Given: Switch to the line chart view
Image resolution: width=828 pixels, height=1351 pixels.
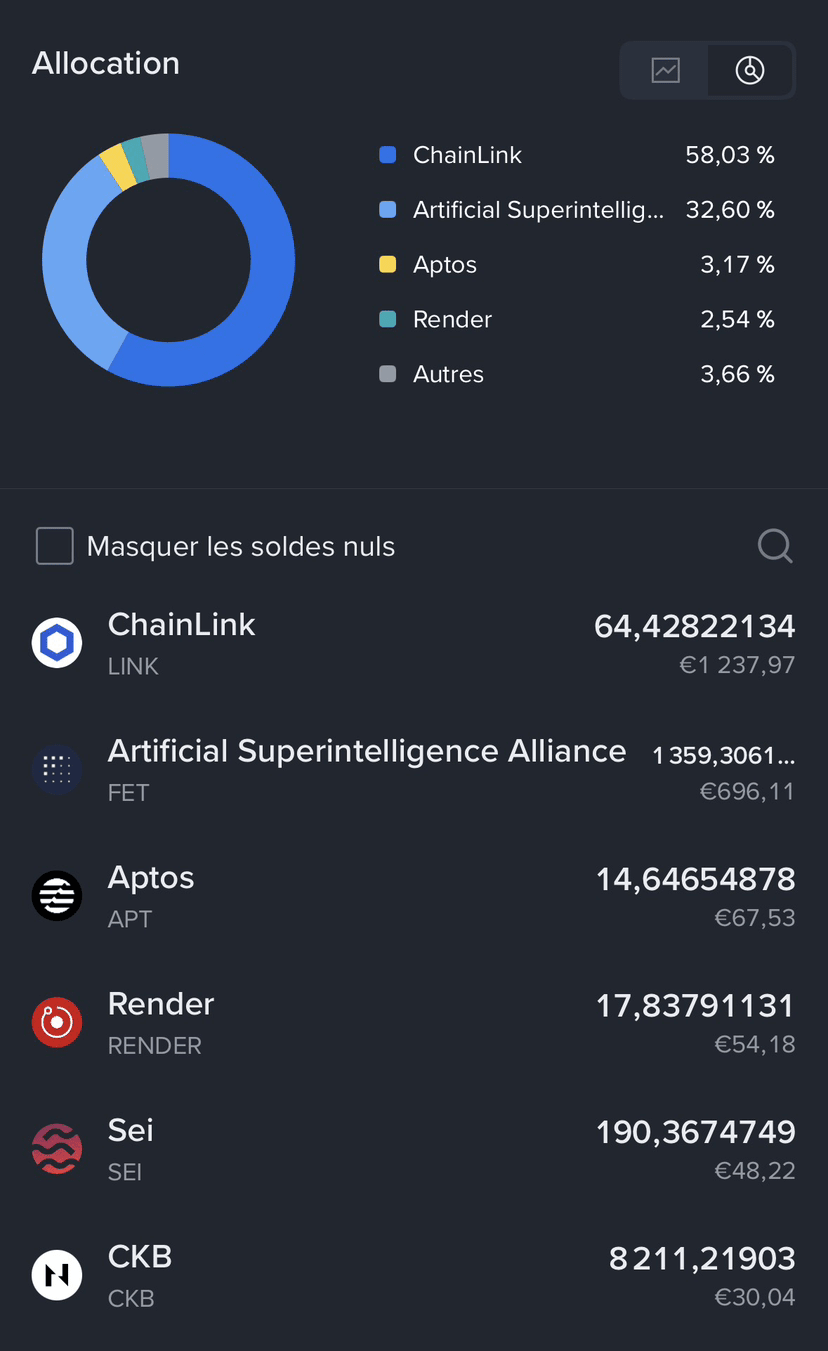Looking at the screenshot, I should (665, 70).
